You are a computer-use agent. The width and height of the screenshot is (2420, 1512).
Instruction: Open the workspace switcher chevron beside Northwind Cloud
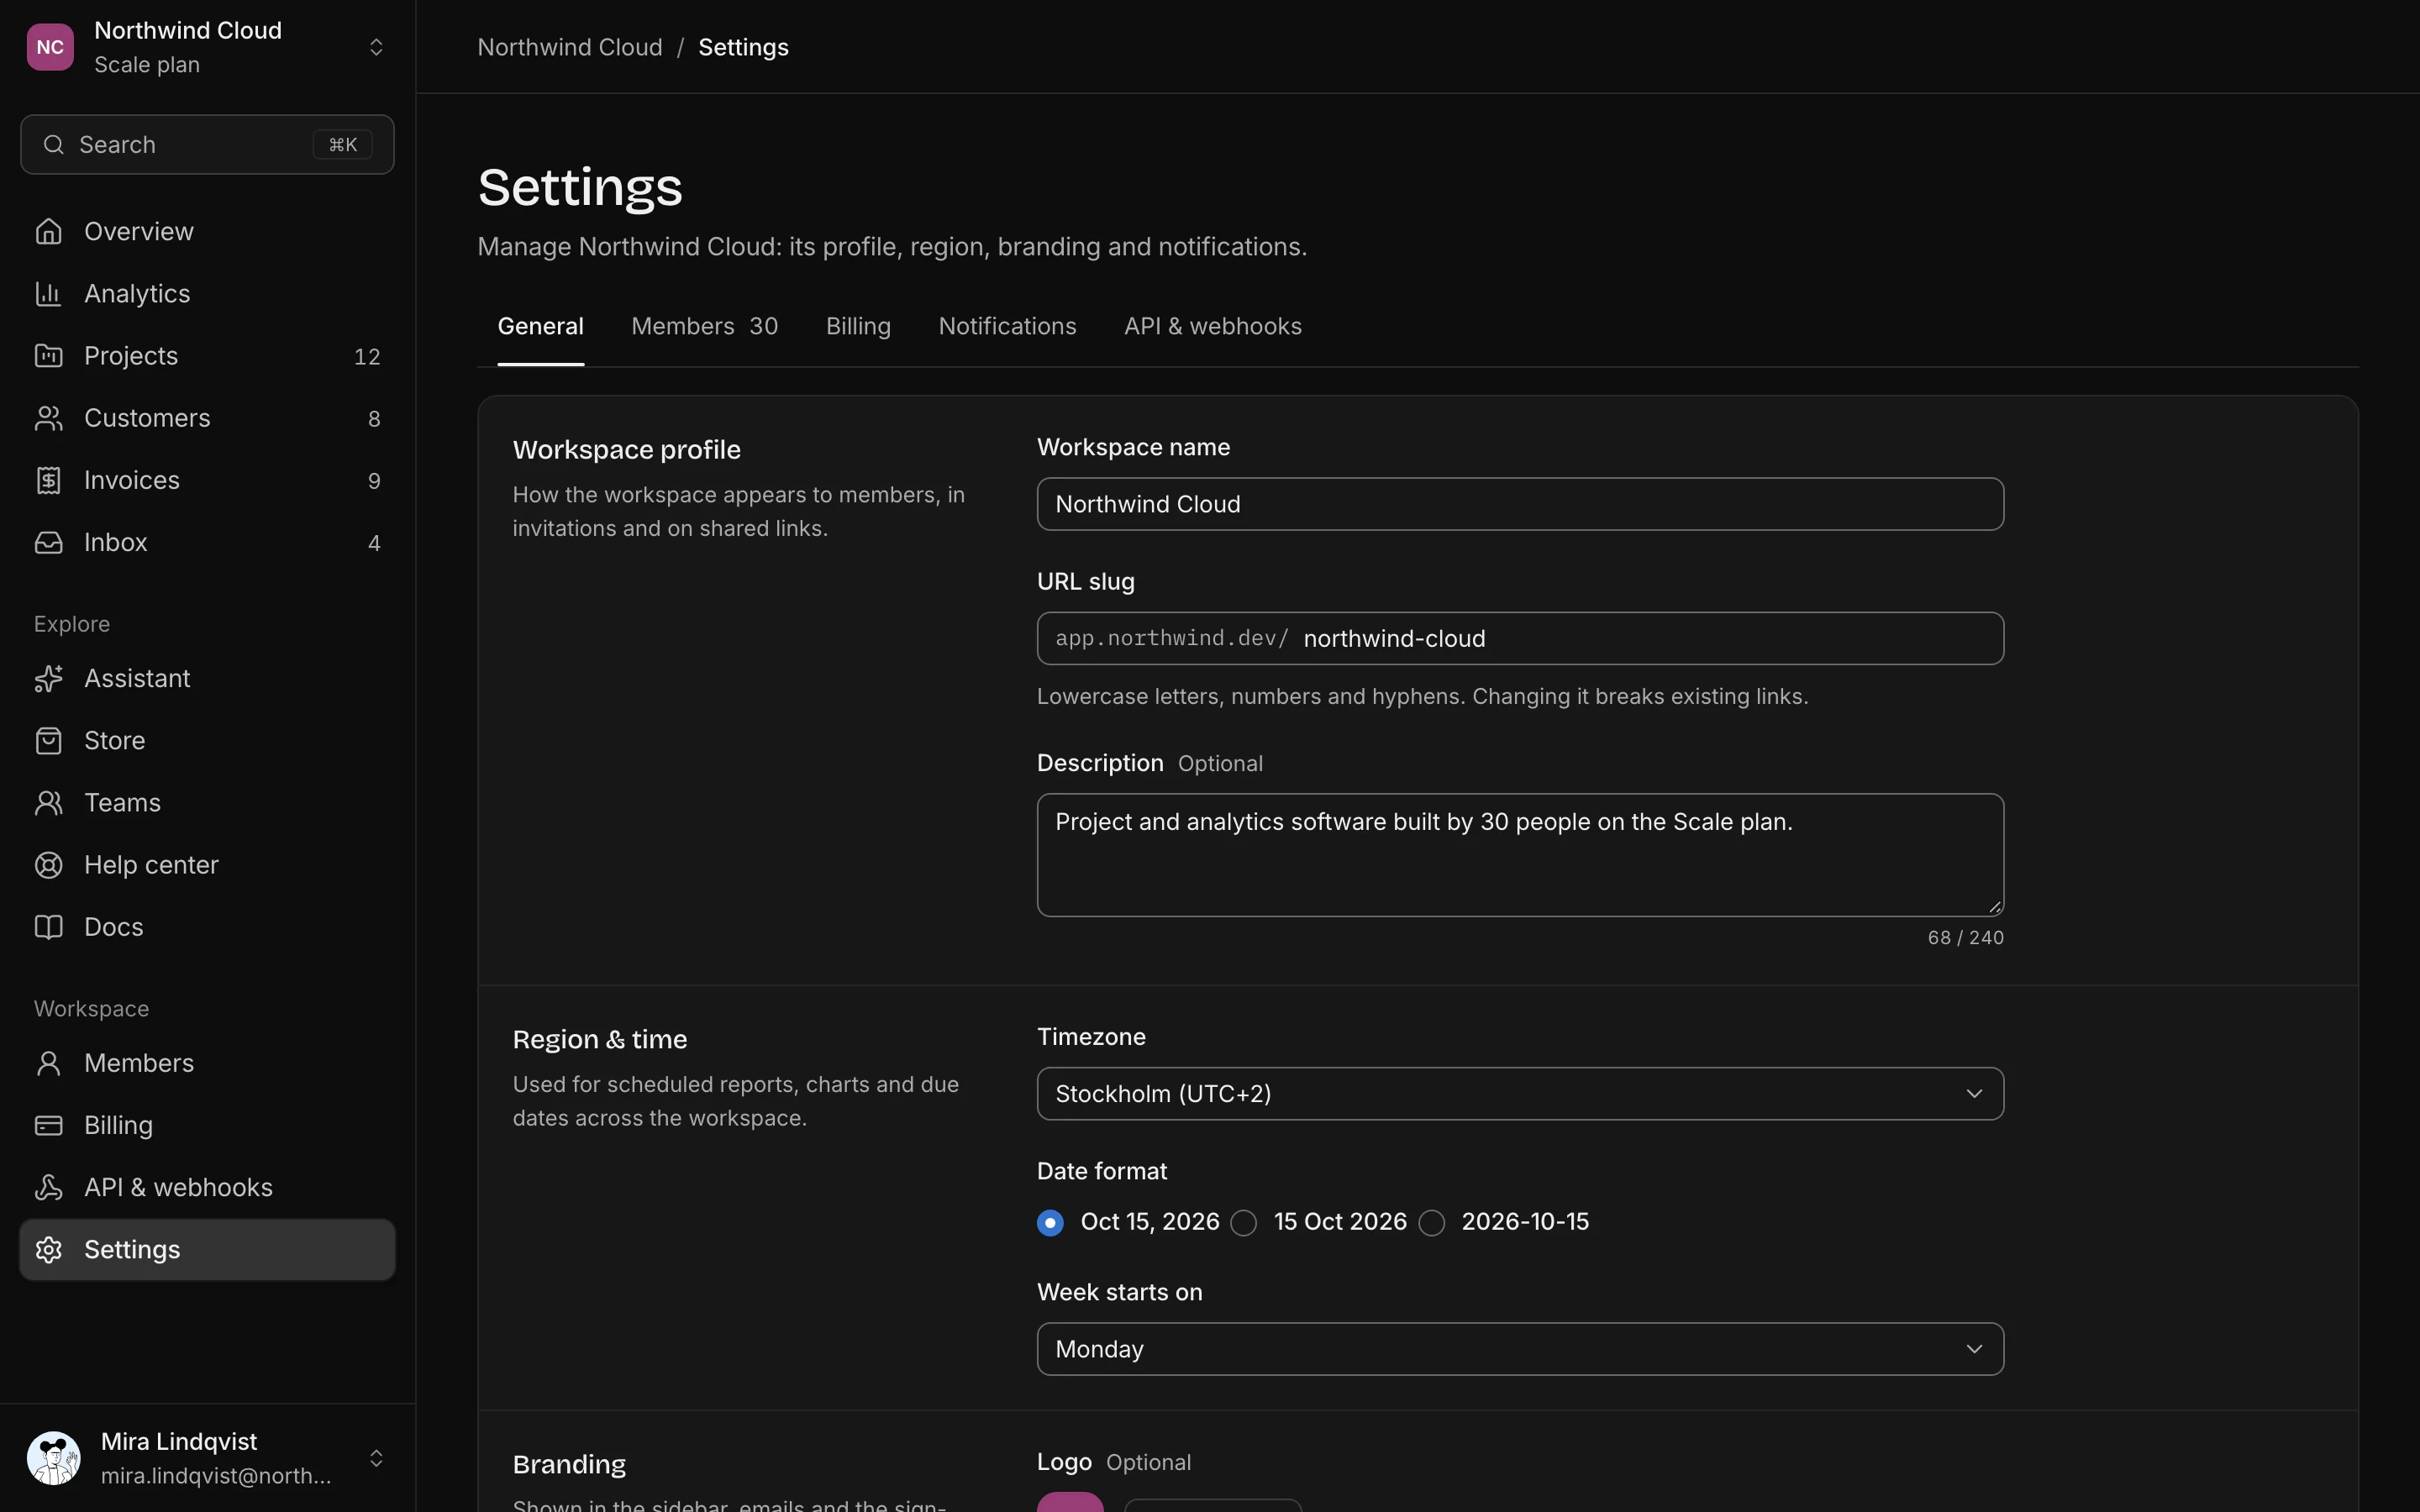click(376, 47)
